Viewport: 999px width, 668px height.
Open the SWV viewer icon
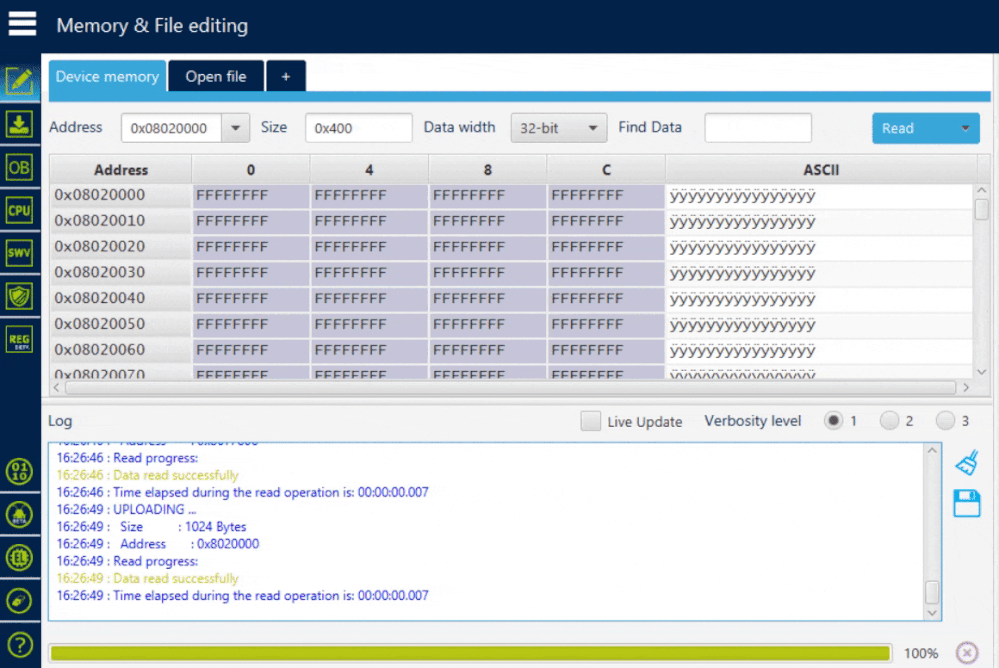pos(19,253)
